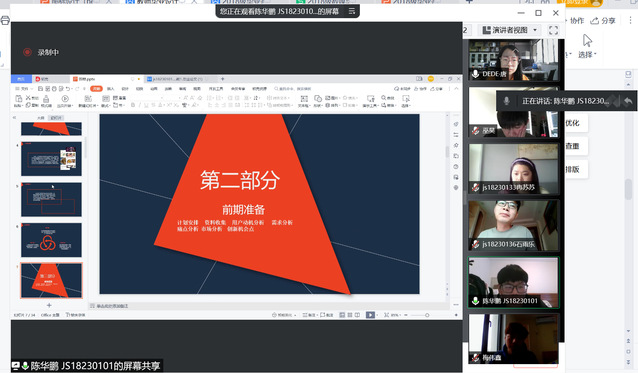Select video tile of 陈华鹏 JS18230101
638x373 pixels.
513,282
